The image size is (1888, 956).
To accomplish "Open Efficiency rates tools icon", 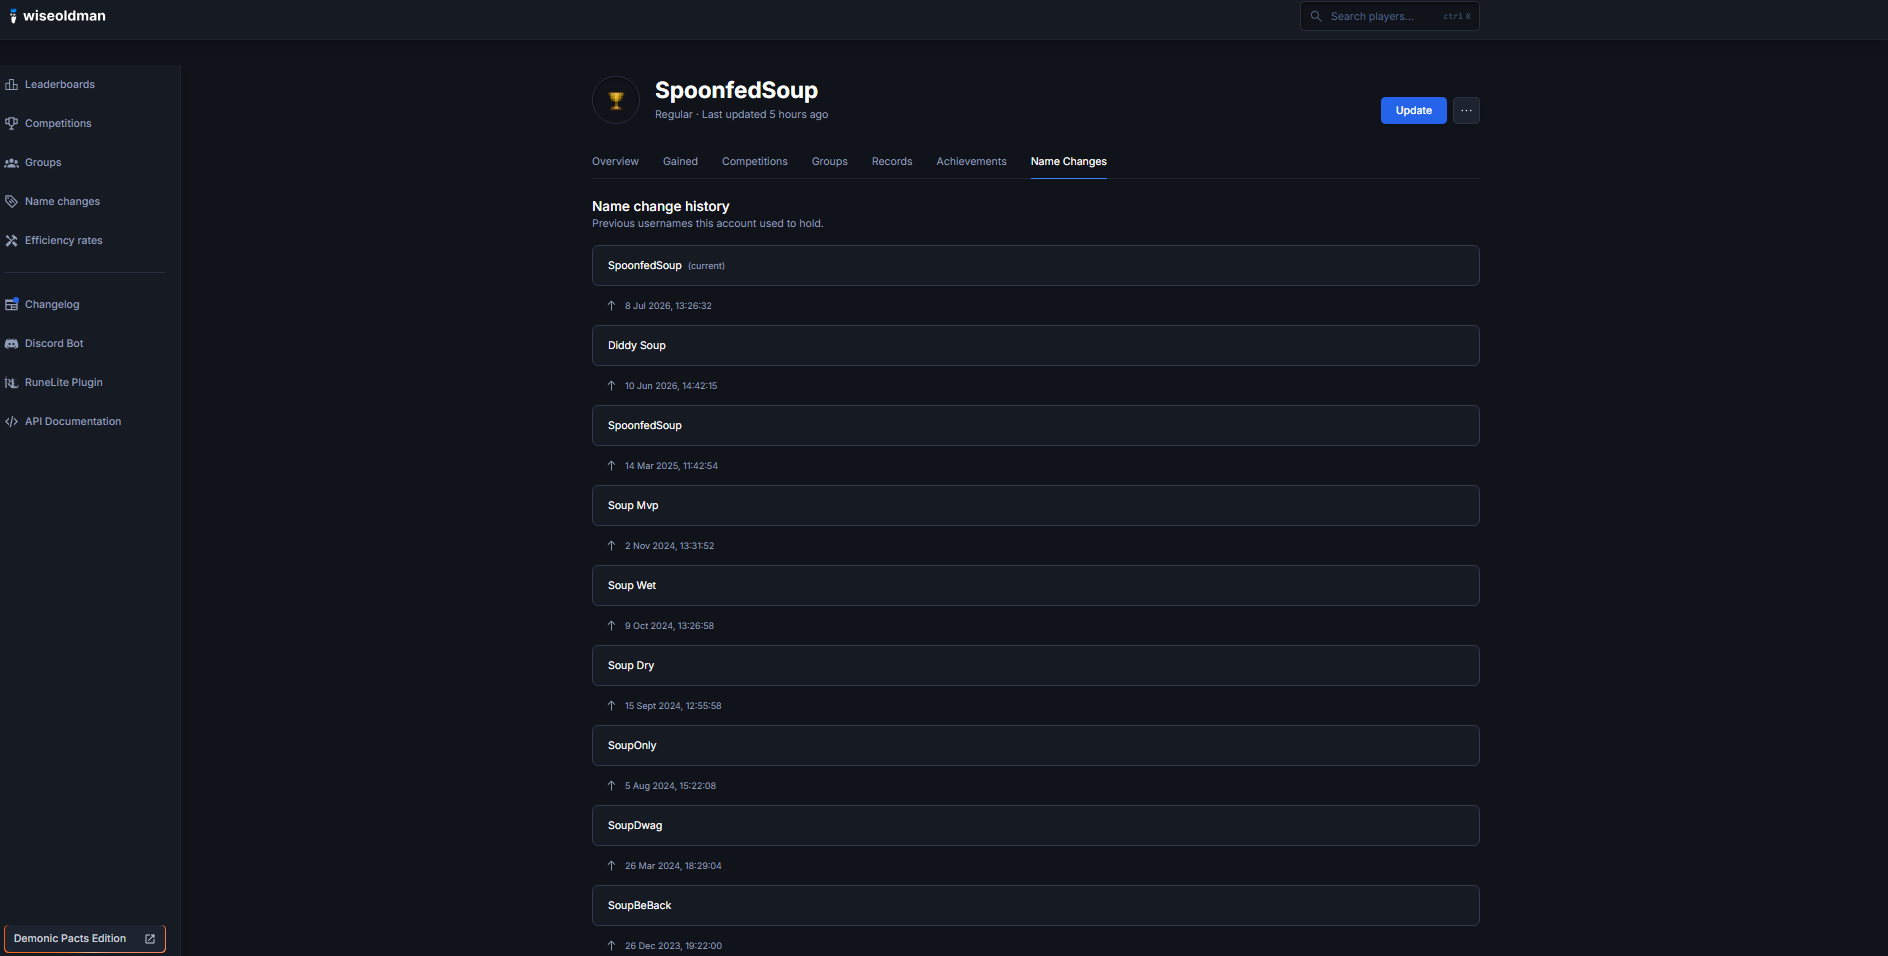I will (12, 241).
